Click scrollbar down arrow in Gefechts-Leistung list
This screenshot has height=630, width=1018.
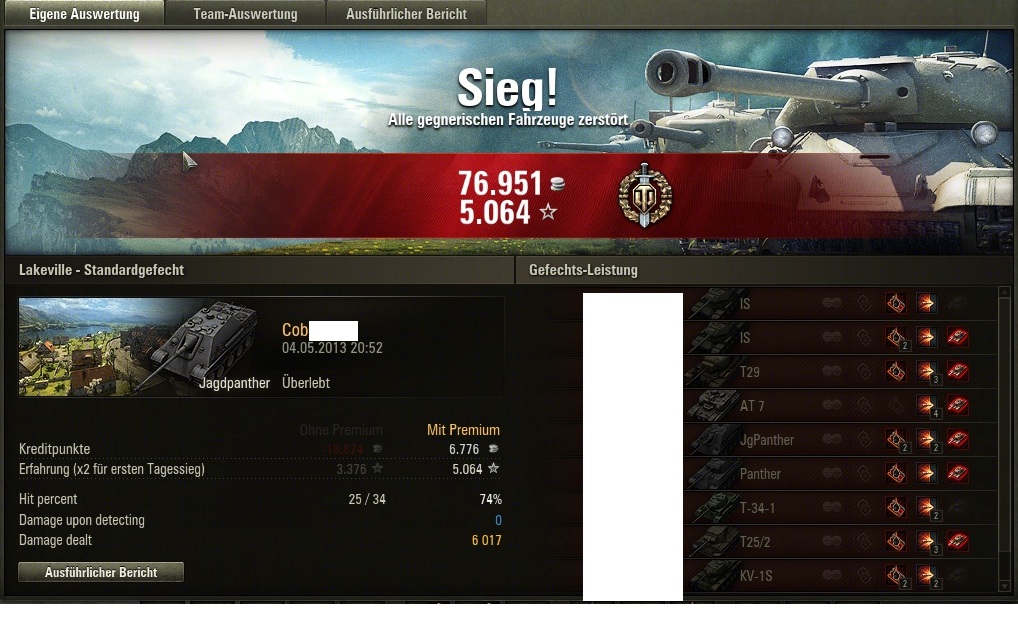point(1004,586)
